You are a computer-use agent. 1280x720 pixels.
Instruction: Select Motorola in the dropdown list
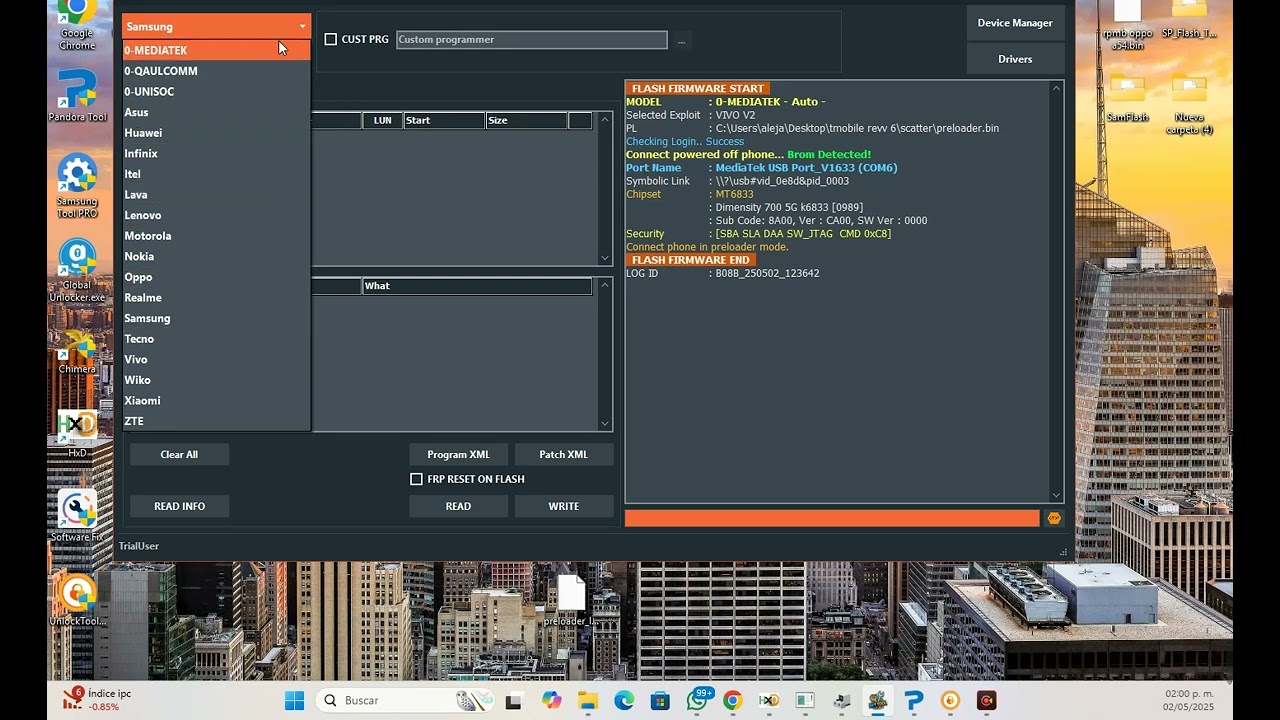click(216, 236)
